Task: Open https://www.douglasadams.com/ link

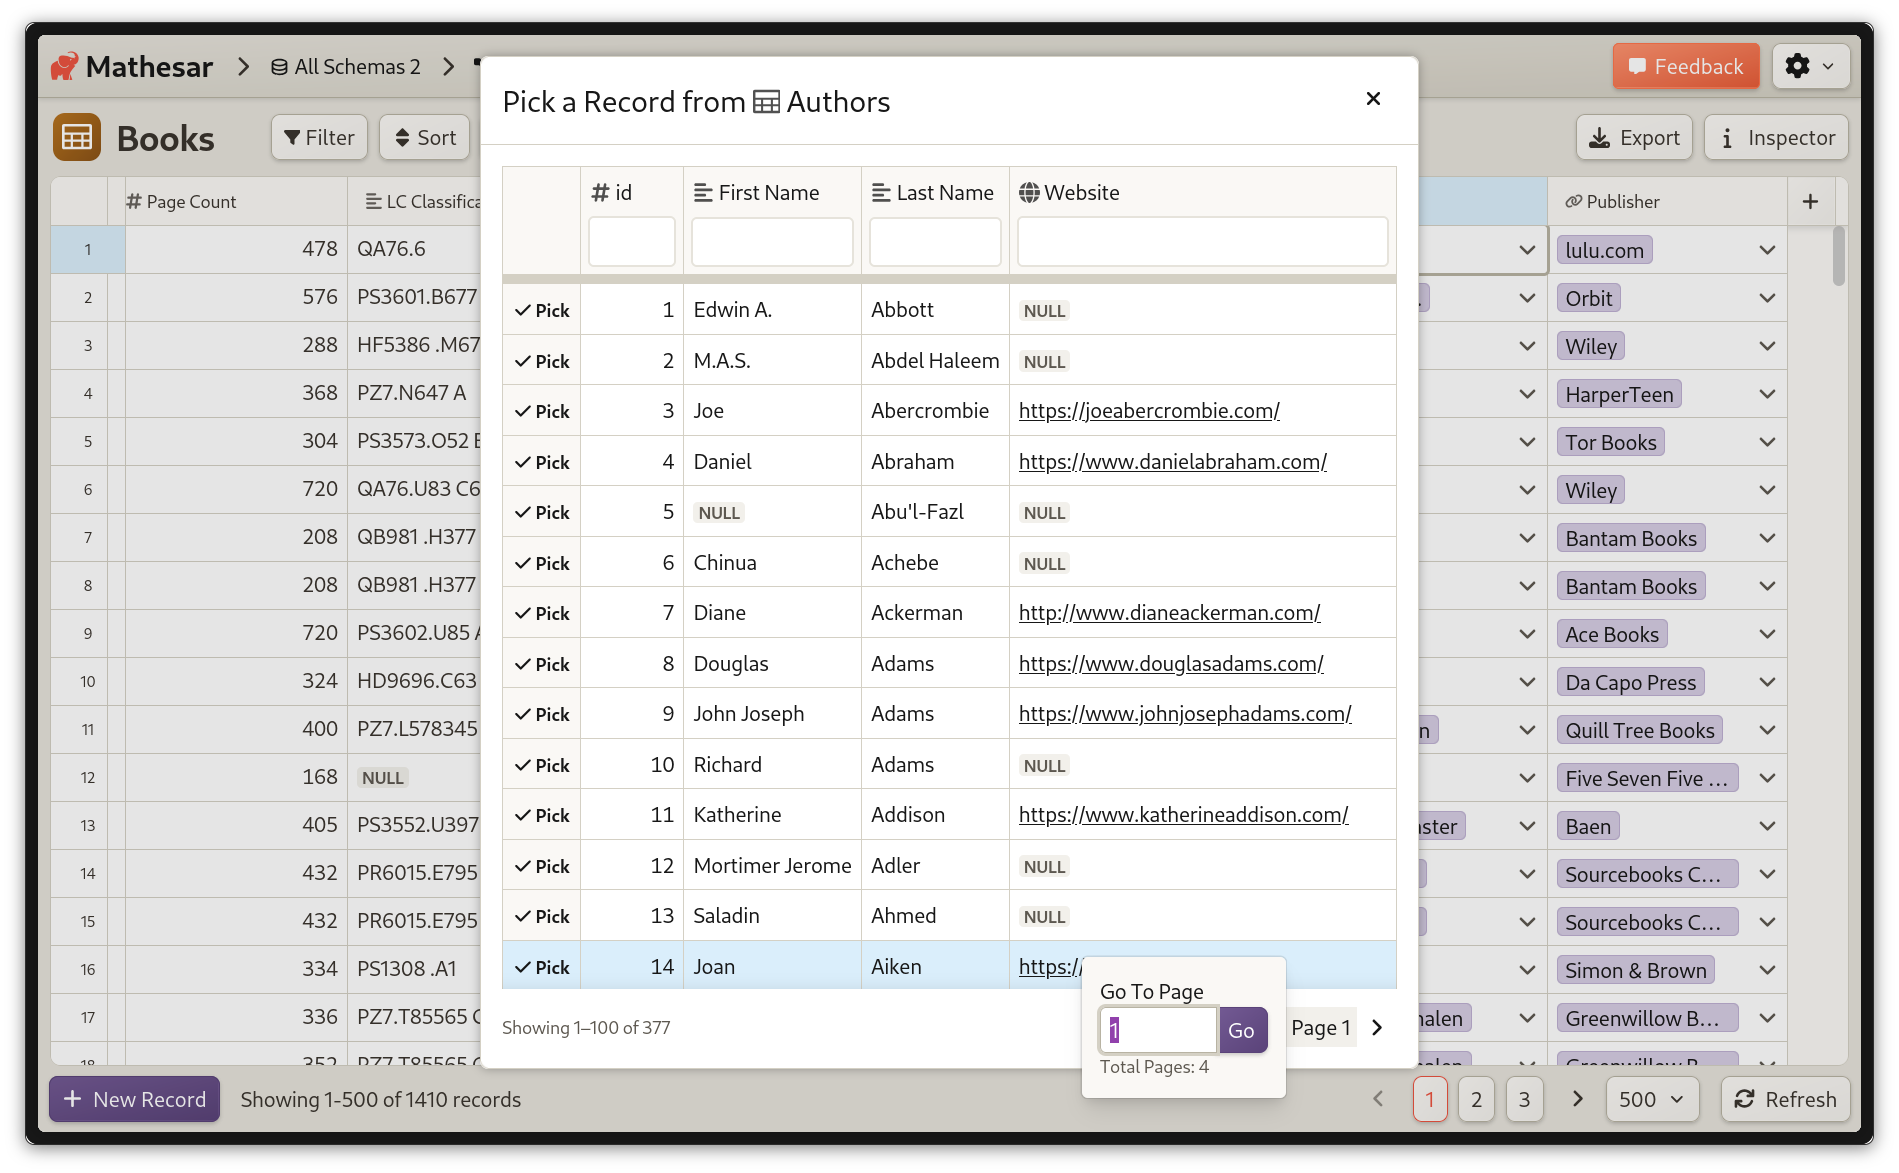Action: 1171,662
